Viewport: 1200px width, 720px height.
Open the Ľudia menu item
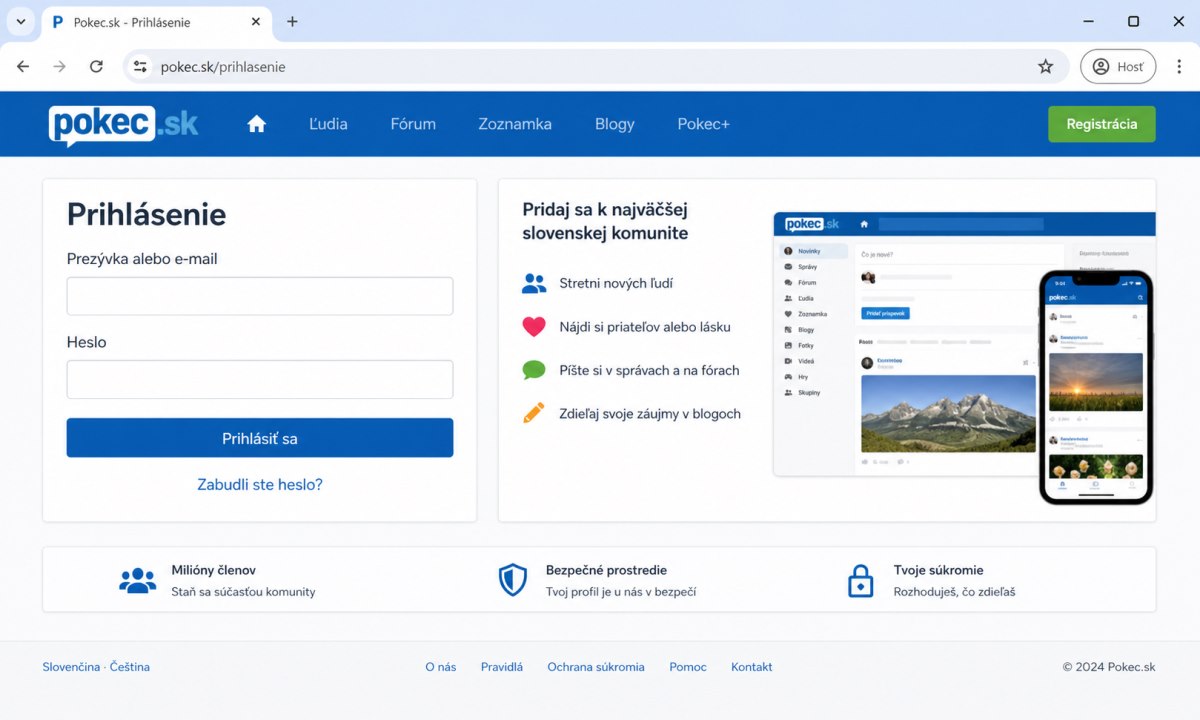(x=328, y=124)
